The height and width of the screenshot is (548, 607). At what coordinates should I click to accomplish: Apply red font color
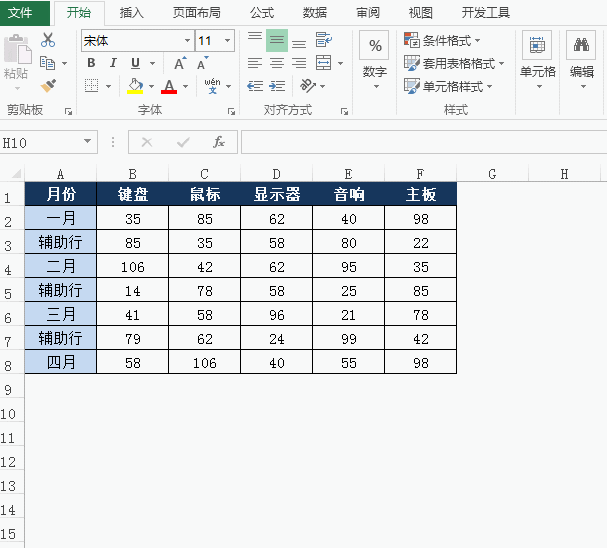point(169,86)
